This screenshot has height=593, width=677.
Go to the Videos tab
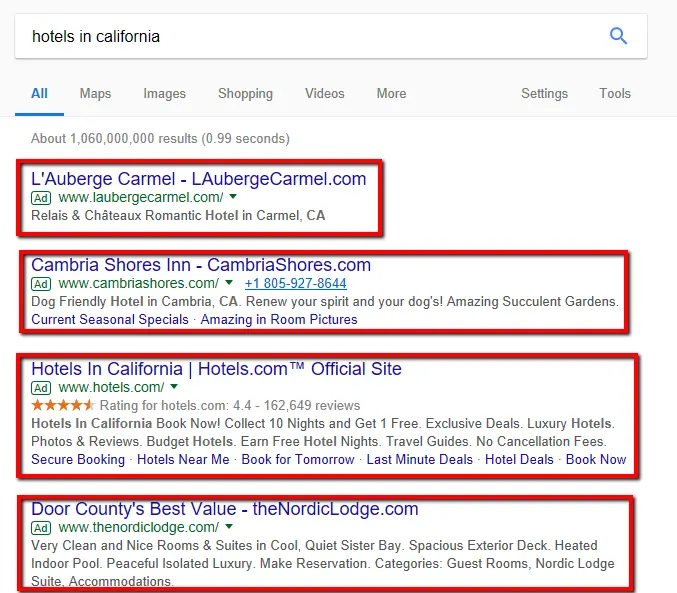click(324, 93)
